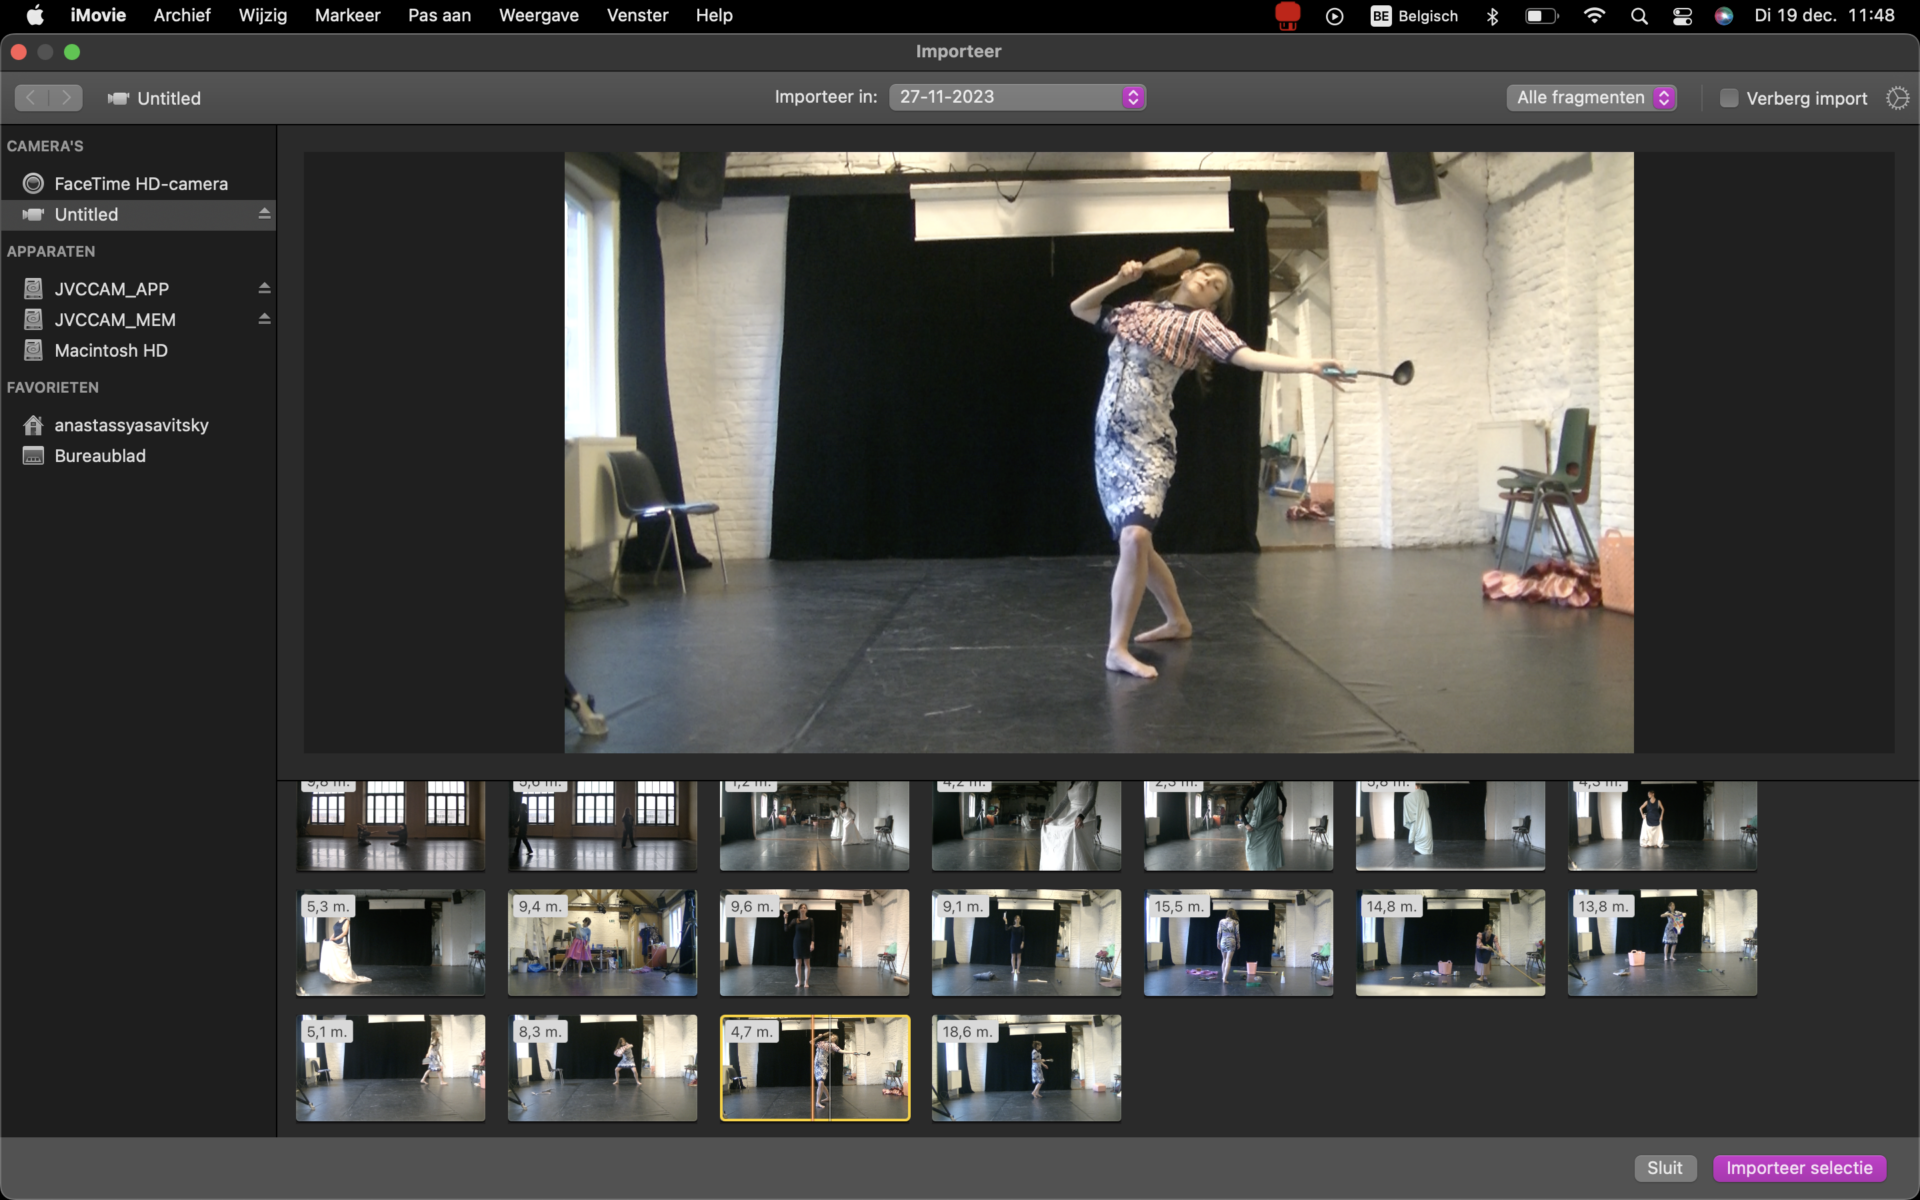Open Control Center in menu bar
The width and height of the screenshot is (1920, 1200).
tap(1682, 16)
